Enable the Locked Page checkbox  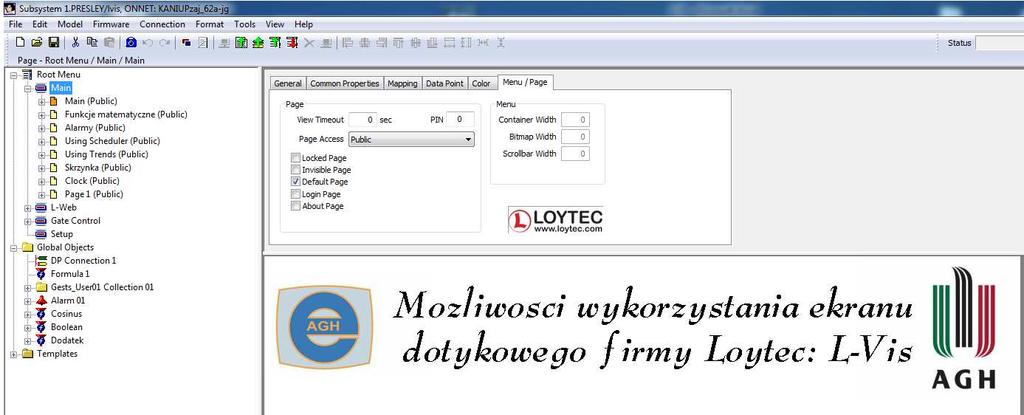[296, 158]
